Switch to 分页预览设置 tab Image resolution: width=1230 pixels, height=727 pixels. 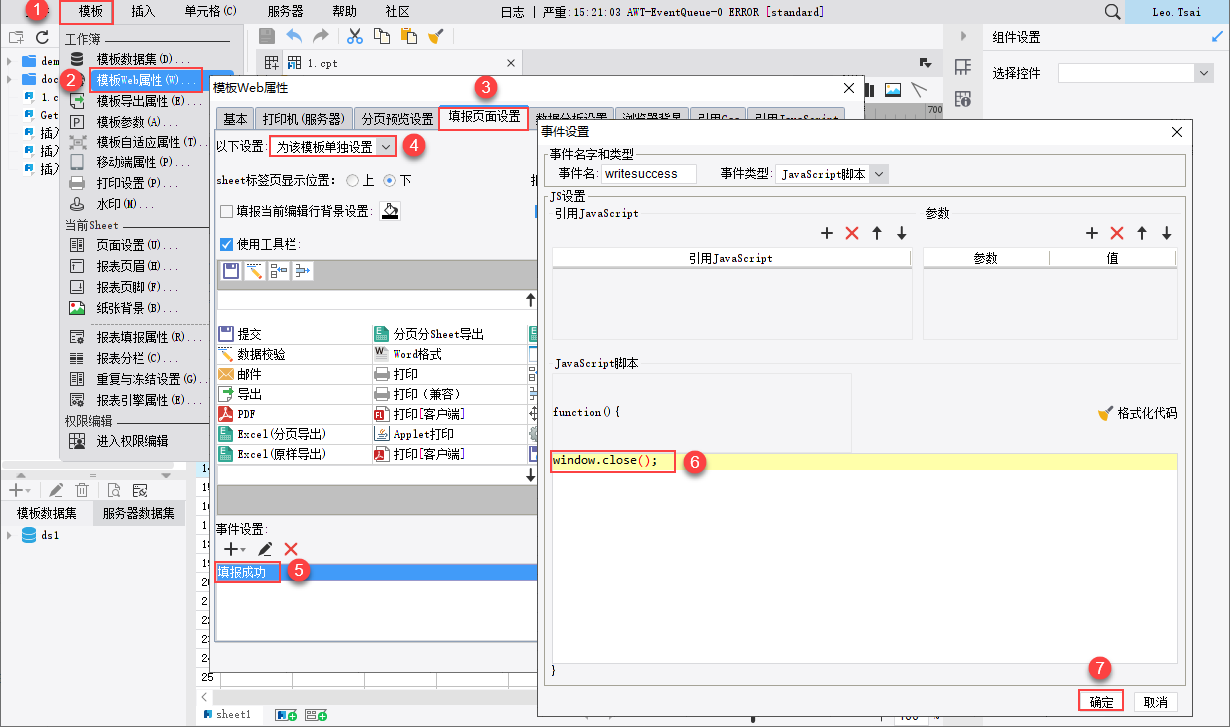point(397,118)
